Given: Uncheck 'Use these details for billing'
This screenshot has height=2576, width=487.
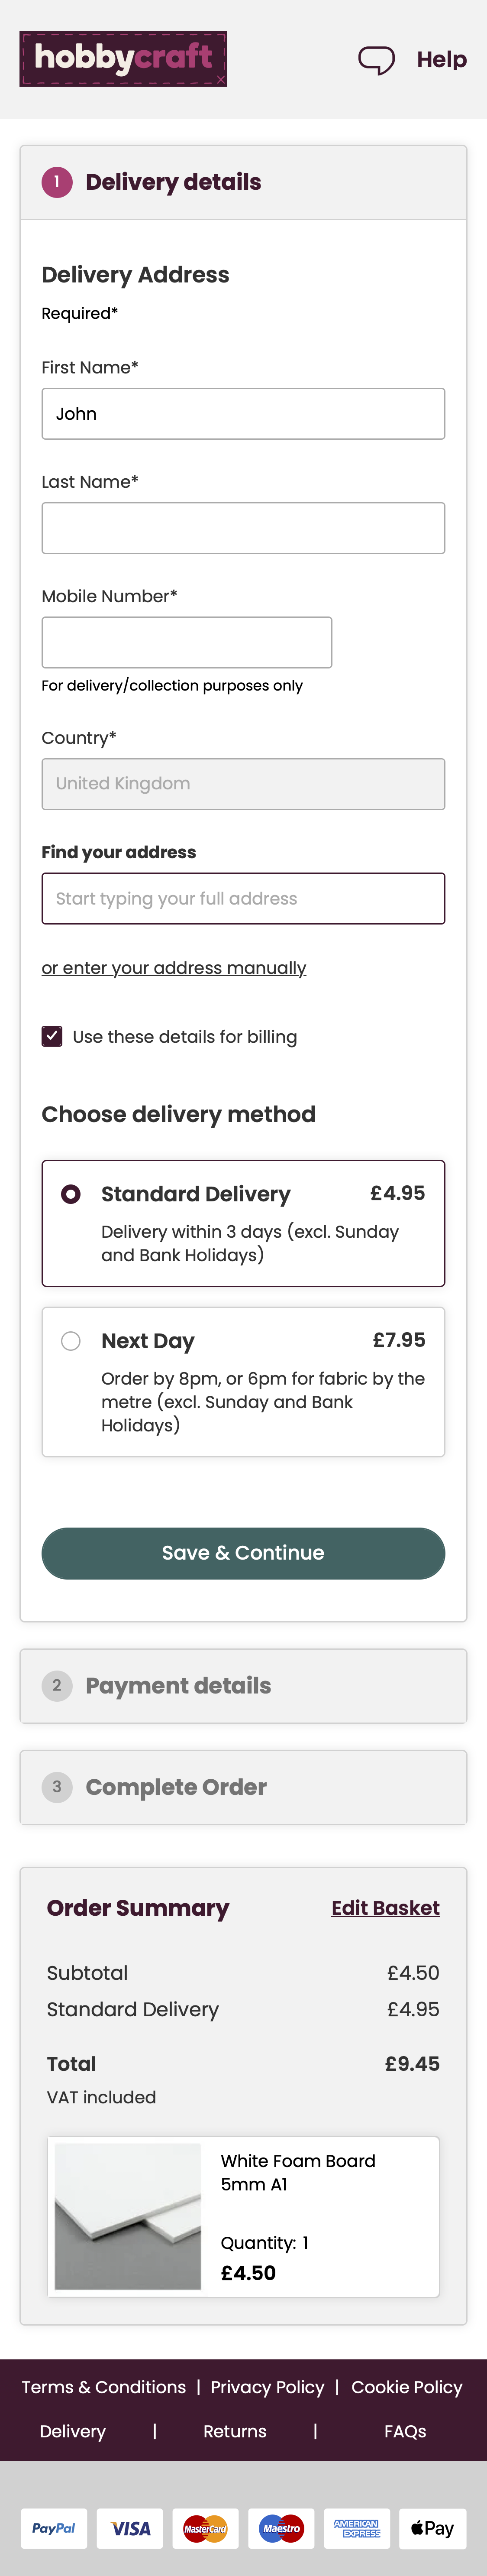Looking at the screenshot, I should pyautogui.click(x=52, y=1036).
